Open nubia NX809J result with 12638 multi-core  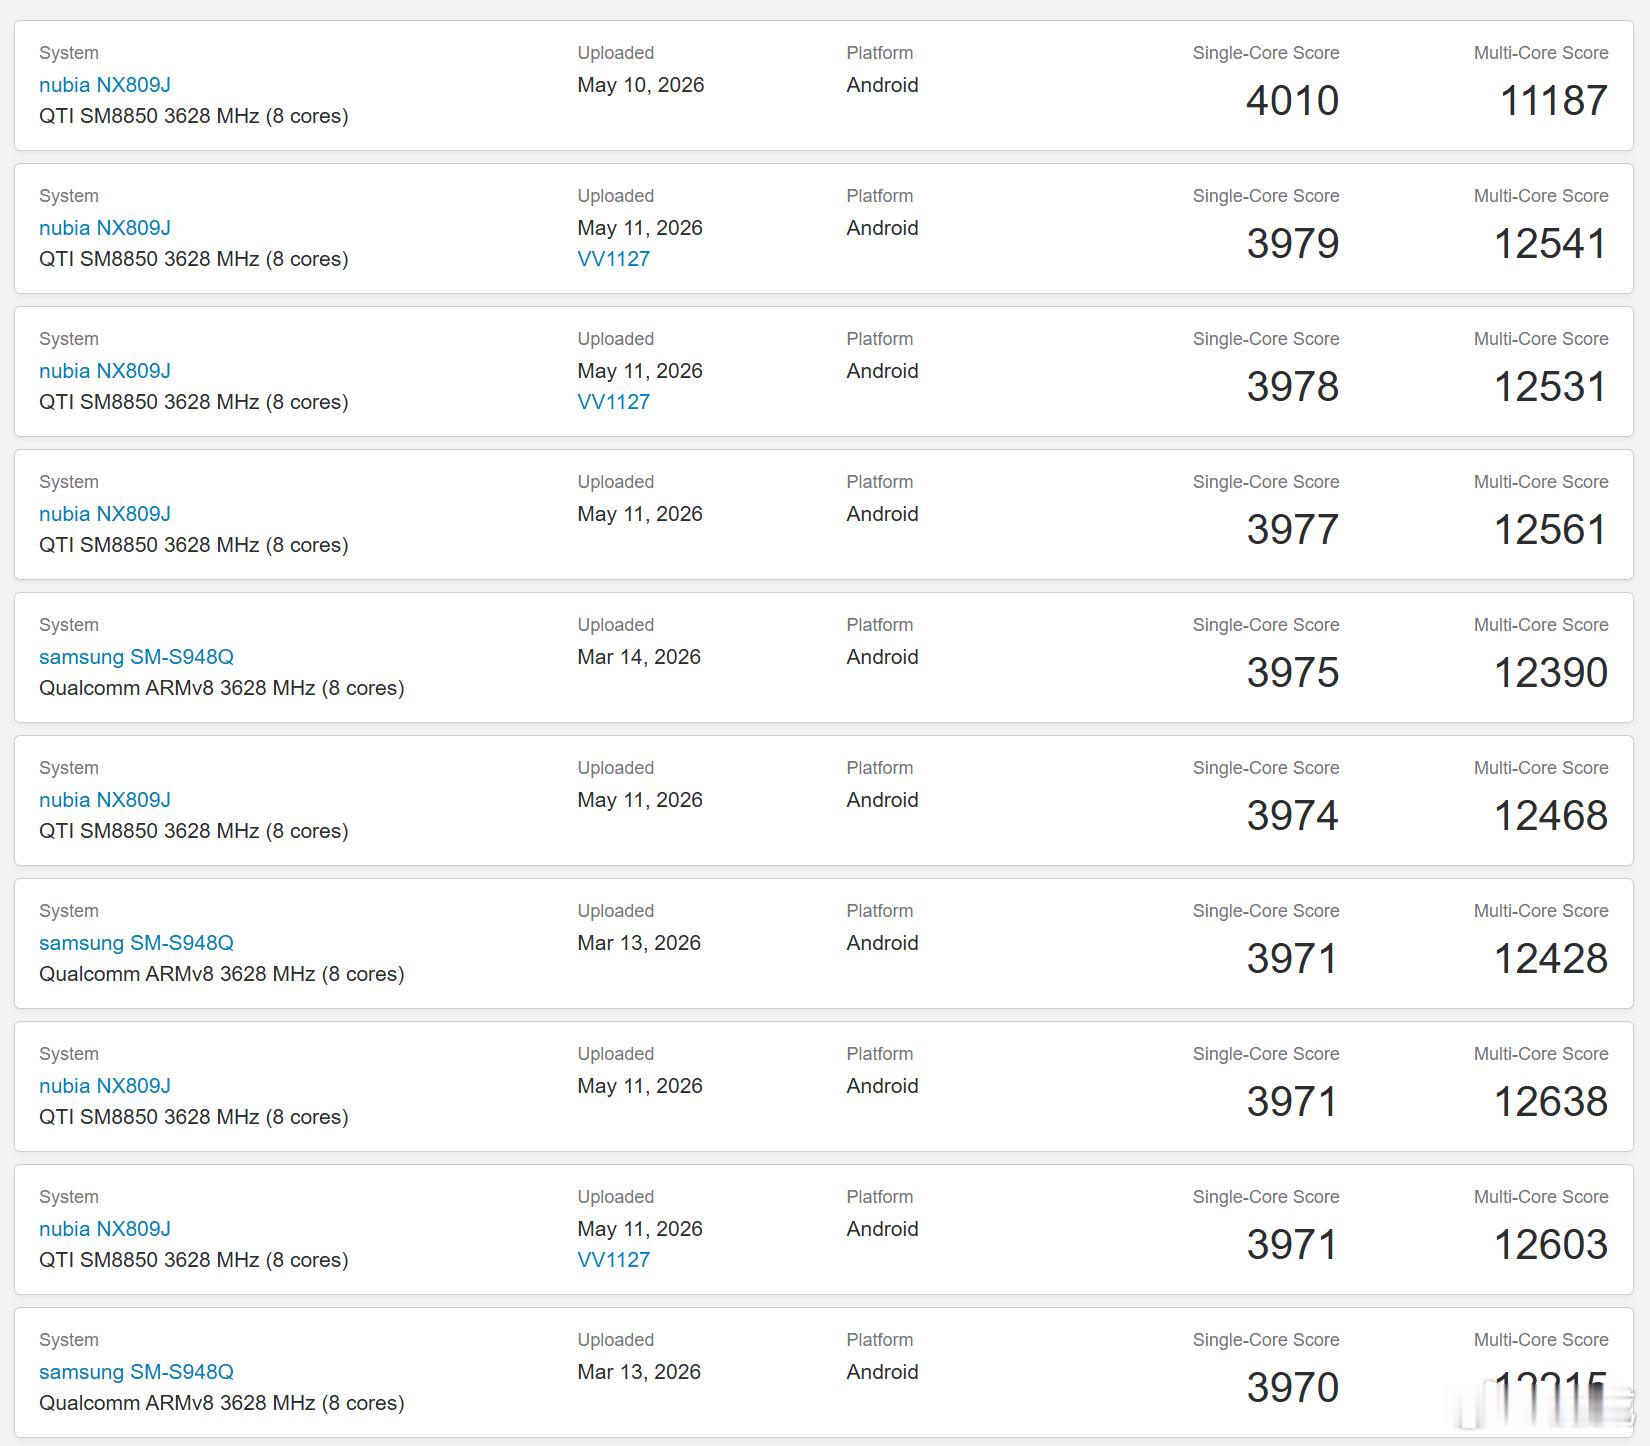(x=105, y=1086)
